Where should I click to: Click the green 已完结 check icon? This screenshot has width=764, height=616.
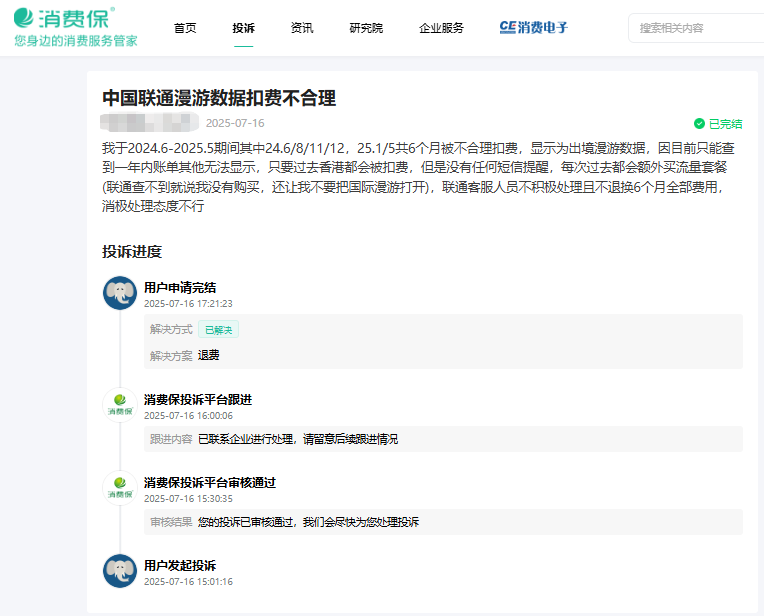pos(699,124)
